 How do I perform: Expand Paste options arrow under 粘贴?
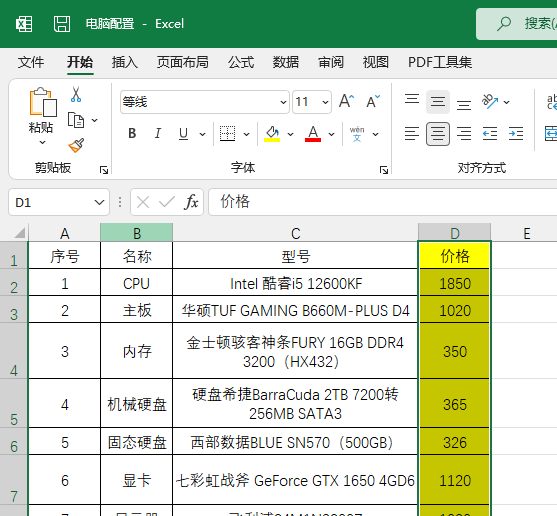(x=42, y=142)
